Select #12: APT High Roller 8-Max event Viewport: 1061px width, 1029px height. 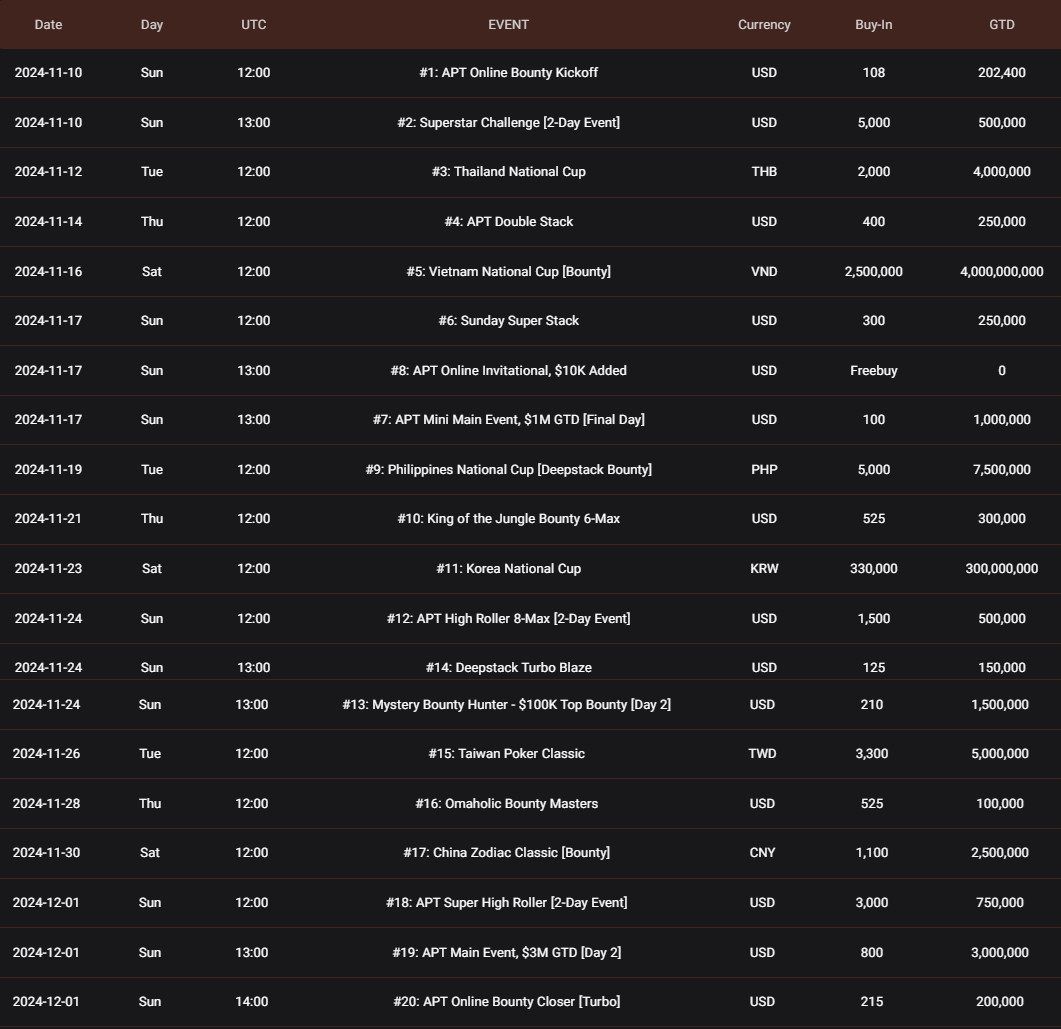pyautogui.click(x=508, y=618)
